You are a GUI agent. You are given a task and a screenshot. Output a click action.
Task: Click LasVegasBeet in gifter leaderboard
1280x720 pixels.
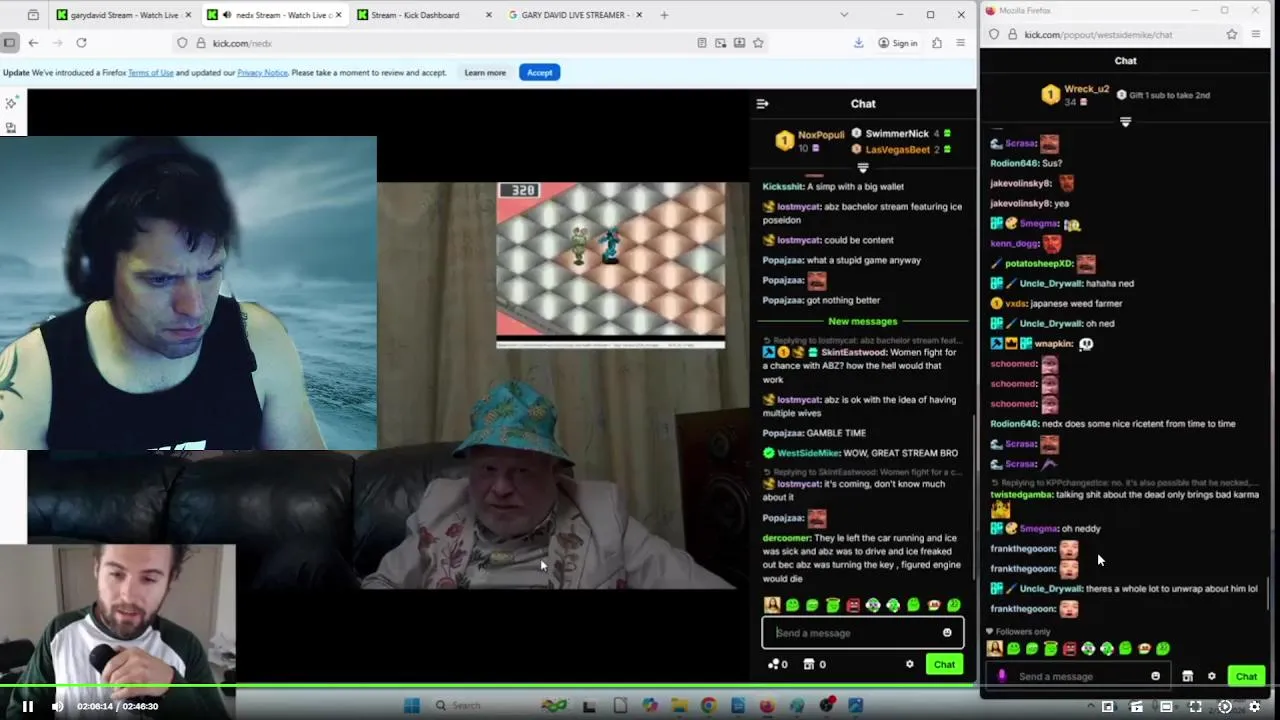tap(897, 150)
